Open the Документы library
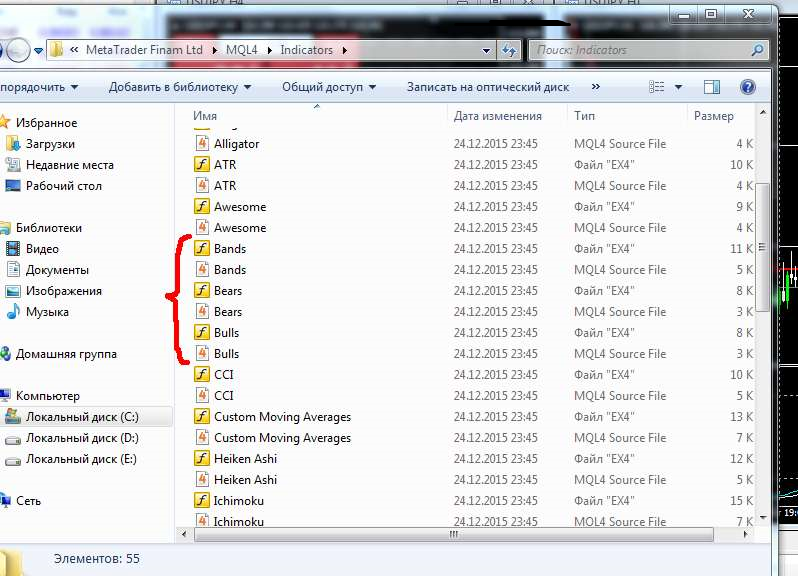This screenshot has height=576, width=798. [47, 270]
